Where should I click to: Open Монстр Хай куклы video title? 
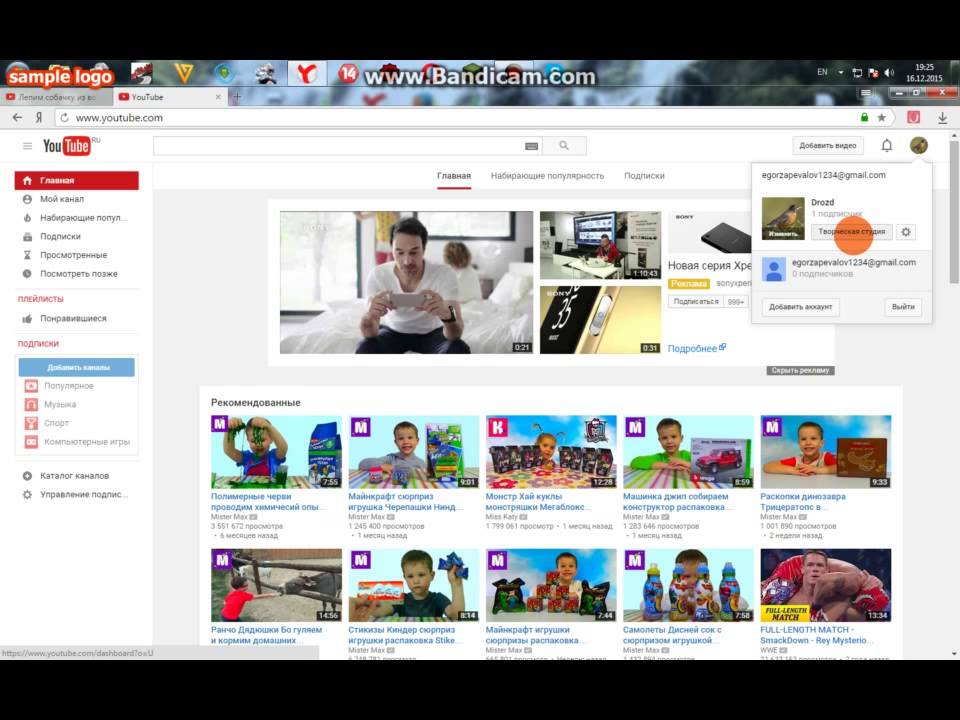coord(539,501)
